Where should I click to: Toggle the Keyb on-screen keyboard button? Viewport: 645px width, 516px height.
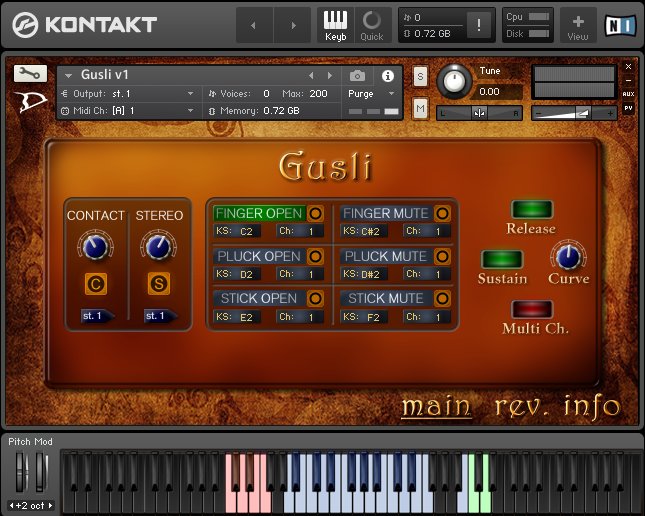pyautogui.click(x=335, y=25)
